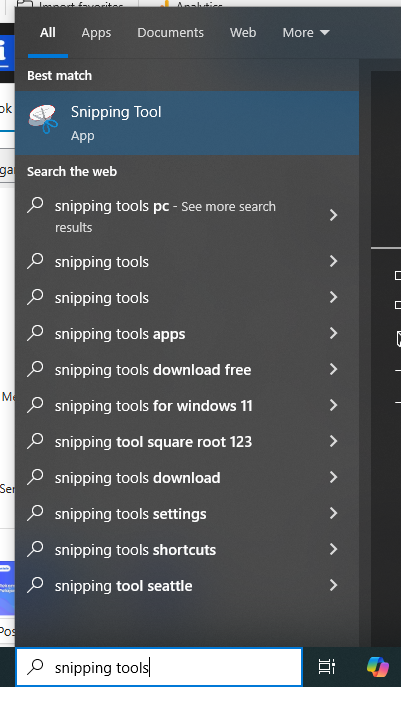Viewport: 401px width, 713px height.
Task: Expand the 'snipping tool seattle' chevron
Action: tap(333, 585)
